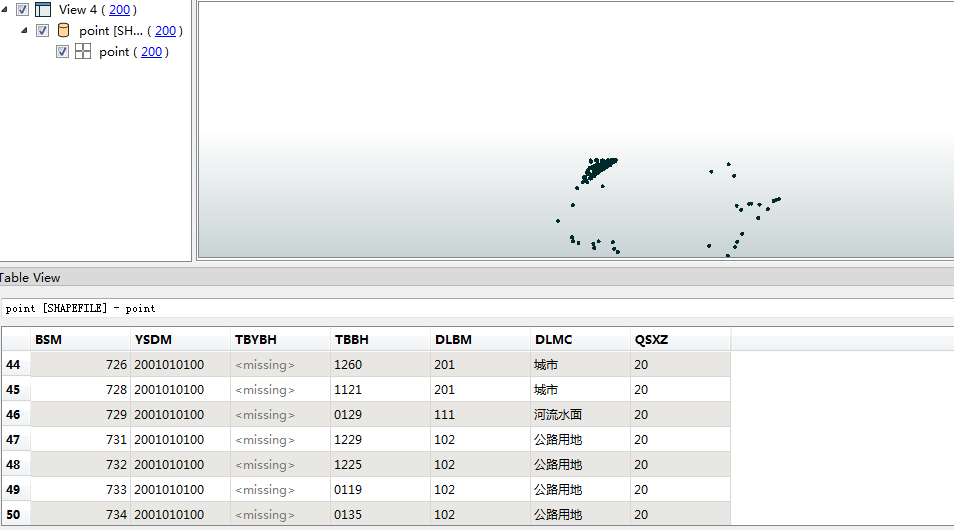Viewport: 954px width, 530px height.
Task: Click TBBH cell 0135
Action: coord(381,514)
